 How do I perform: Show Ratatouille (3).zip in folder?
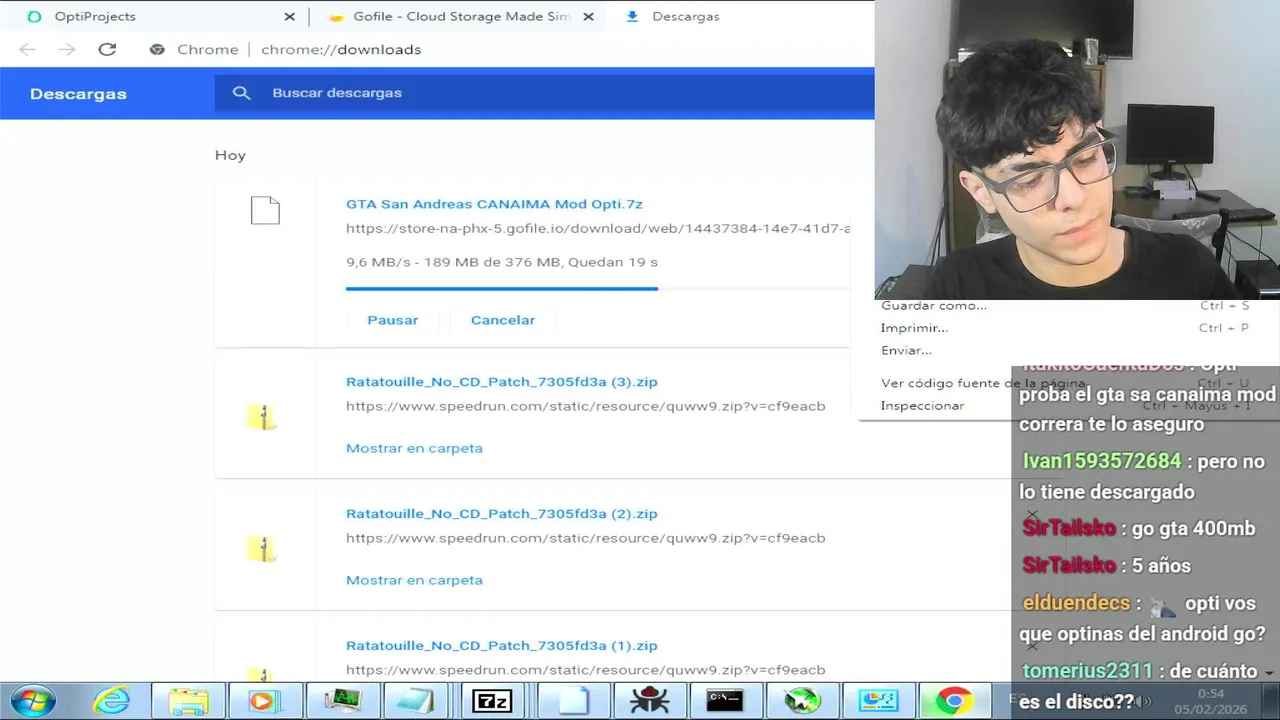point(414,448)
